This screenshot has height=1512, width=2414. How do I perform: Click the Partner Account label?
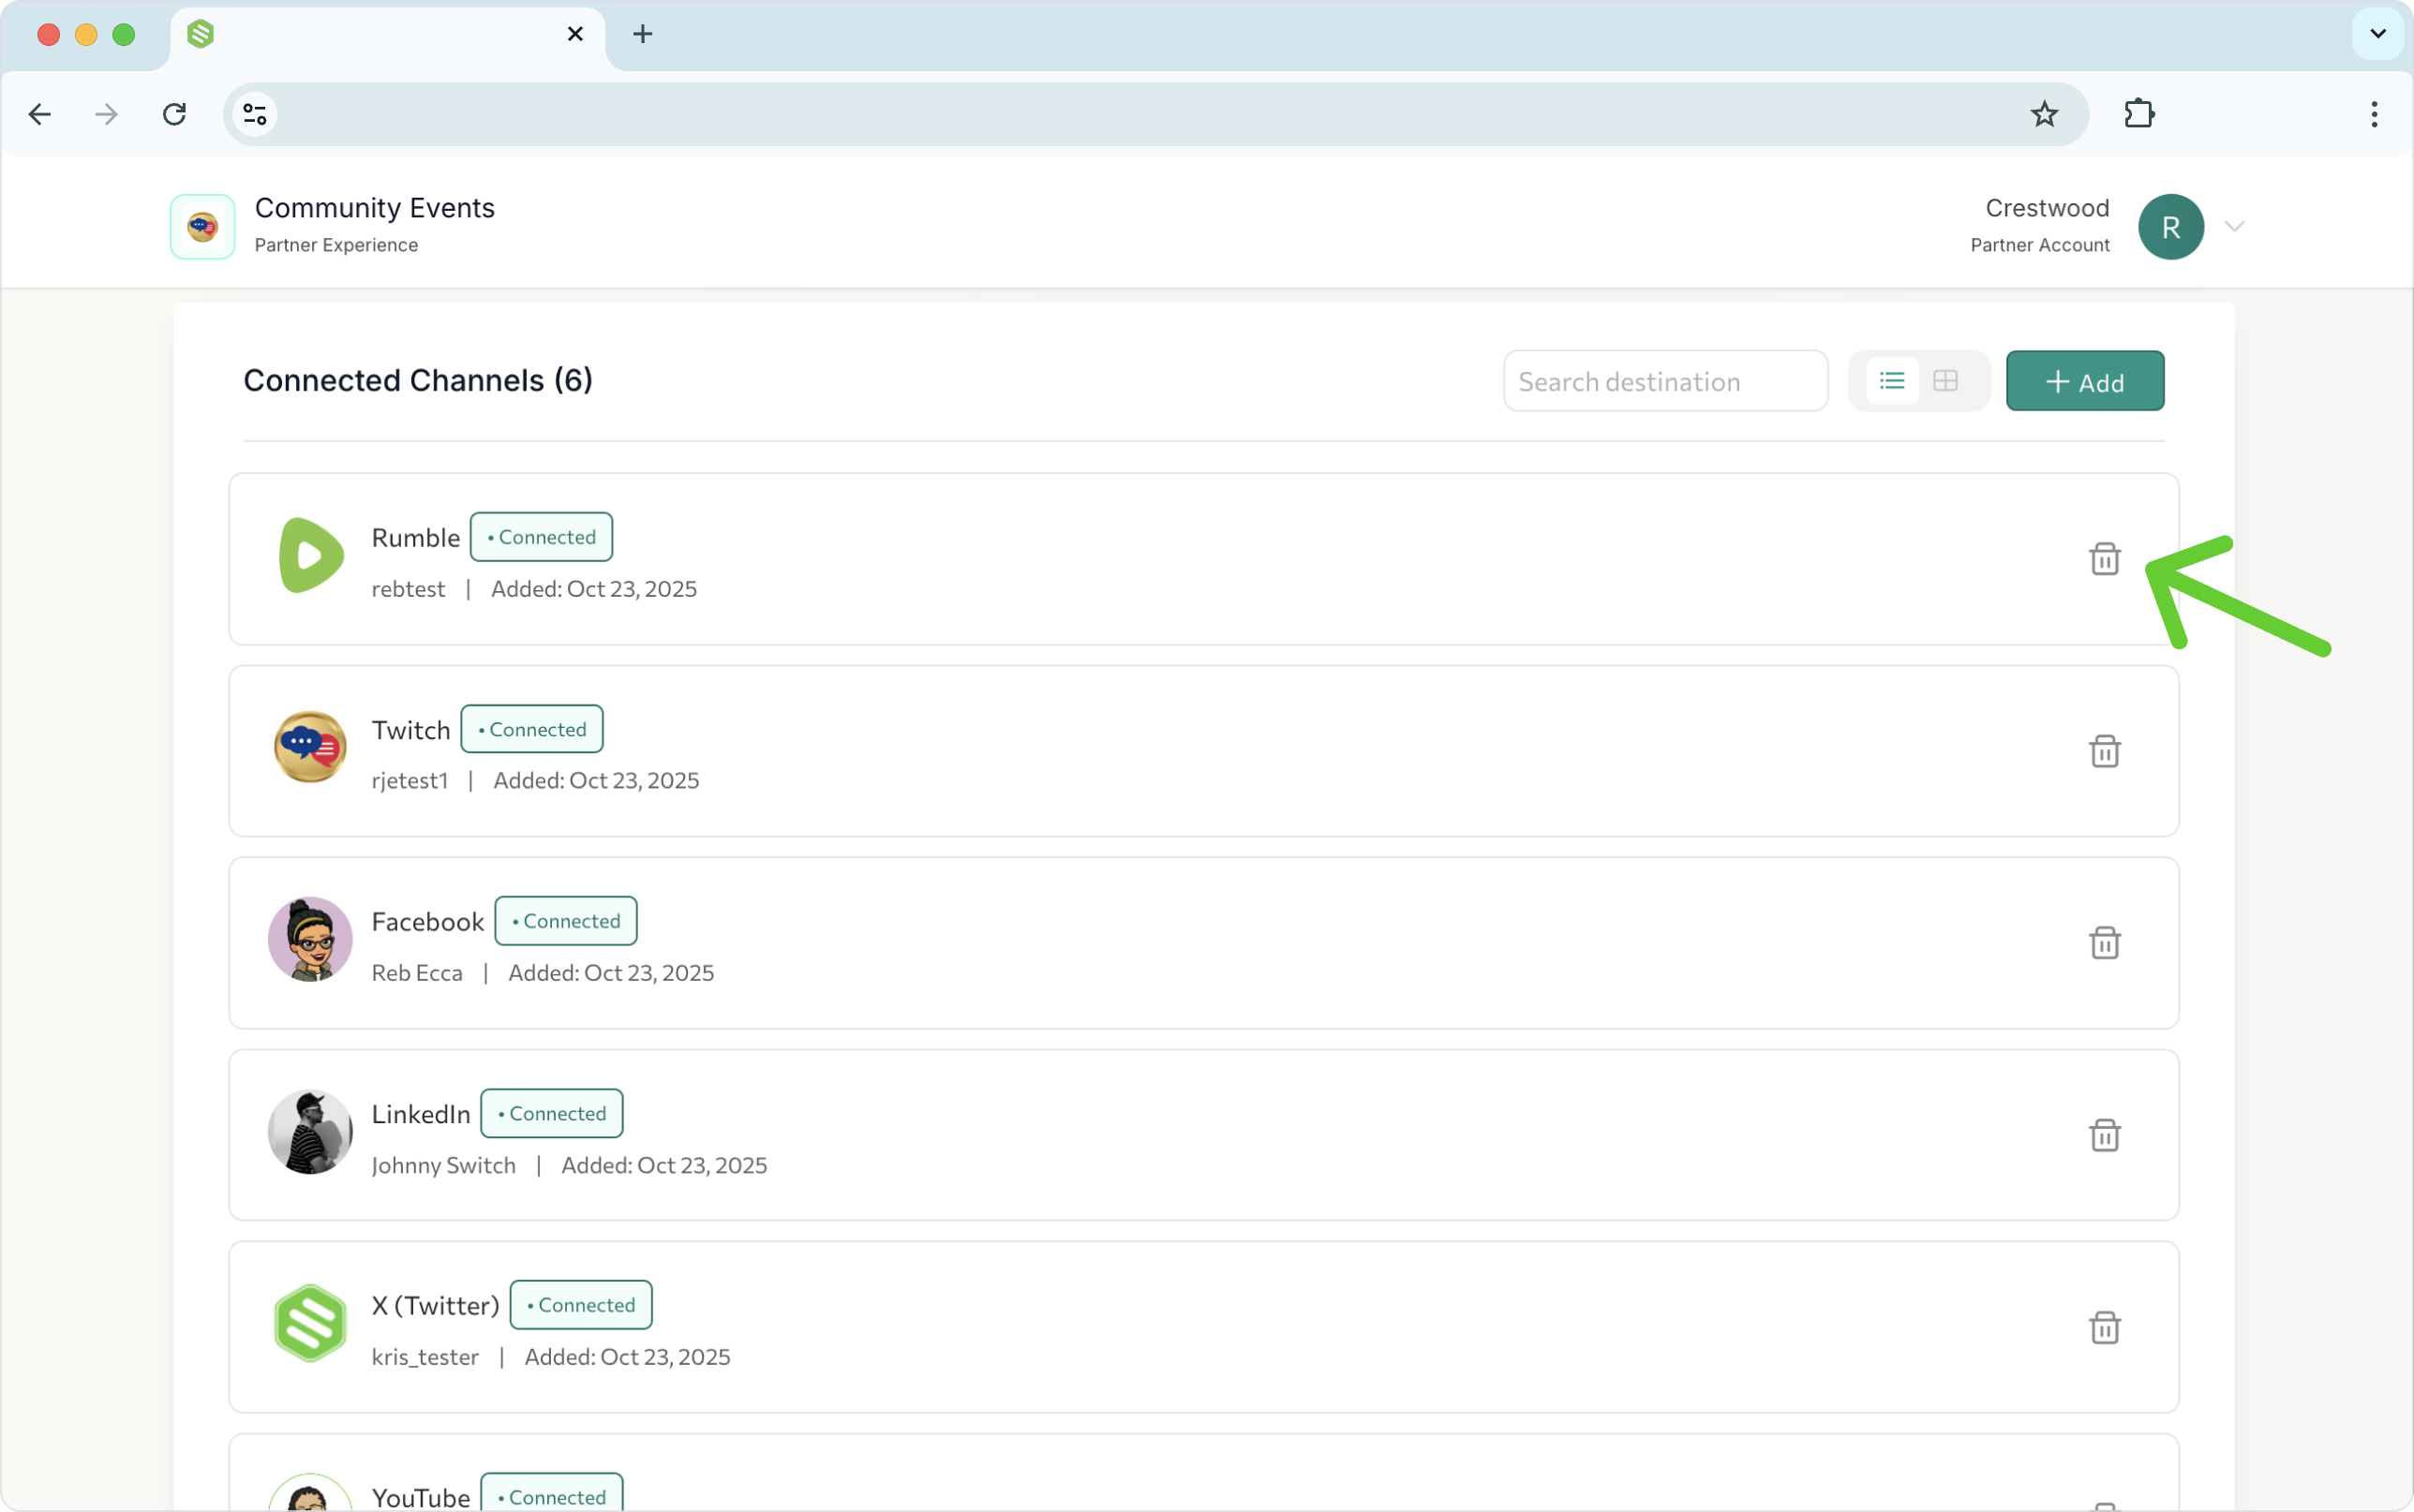(x=2040, y=245)
